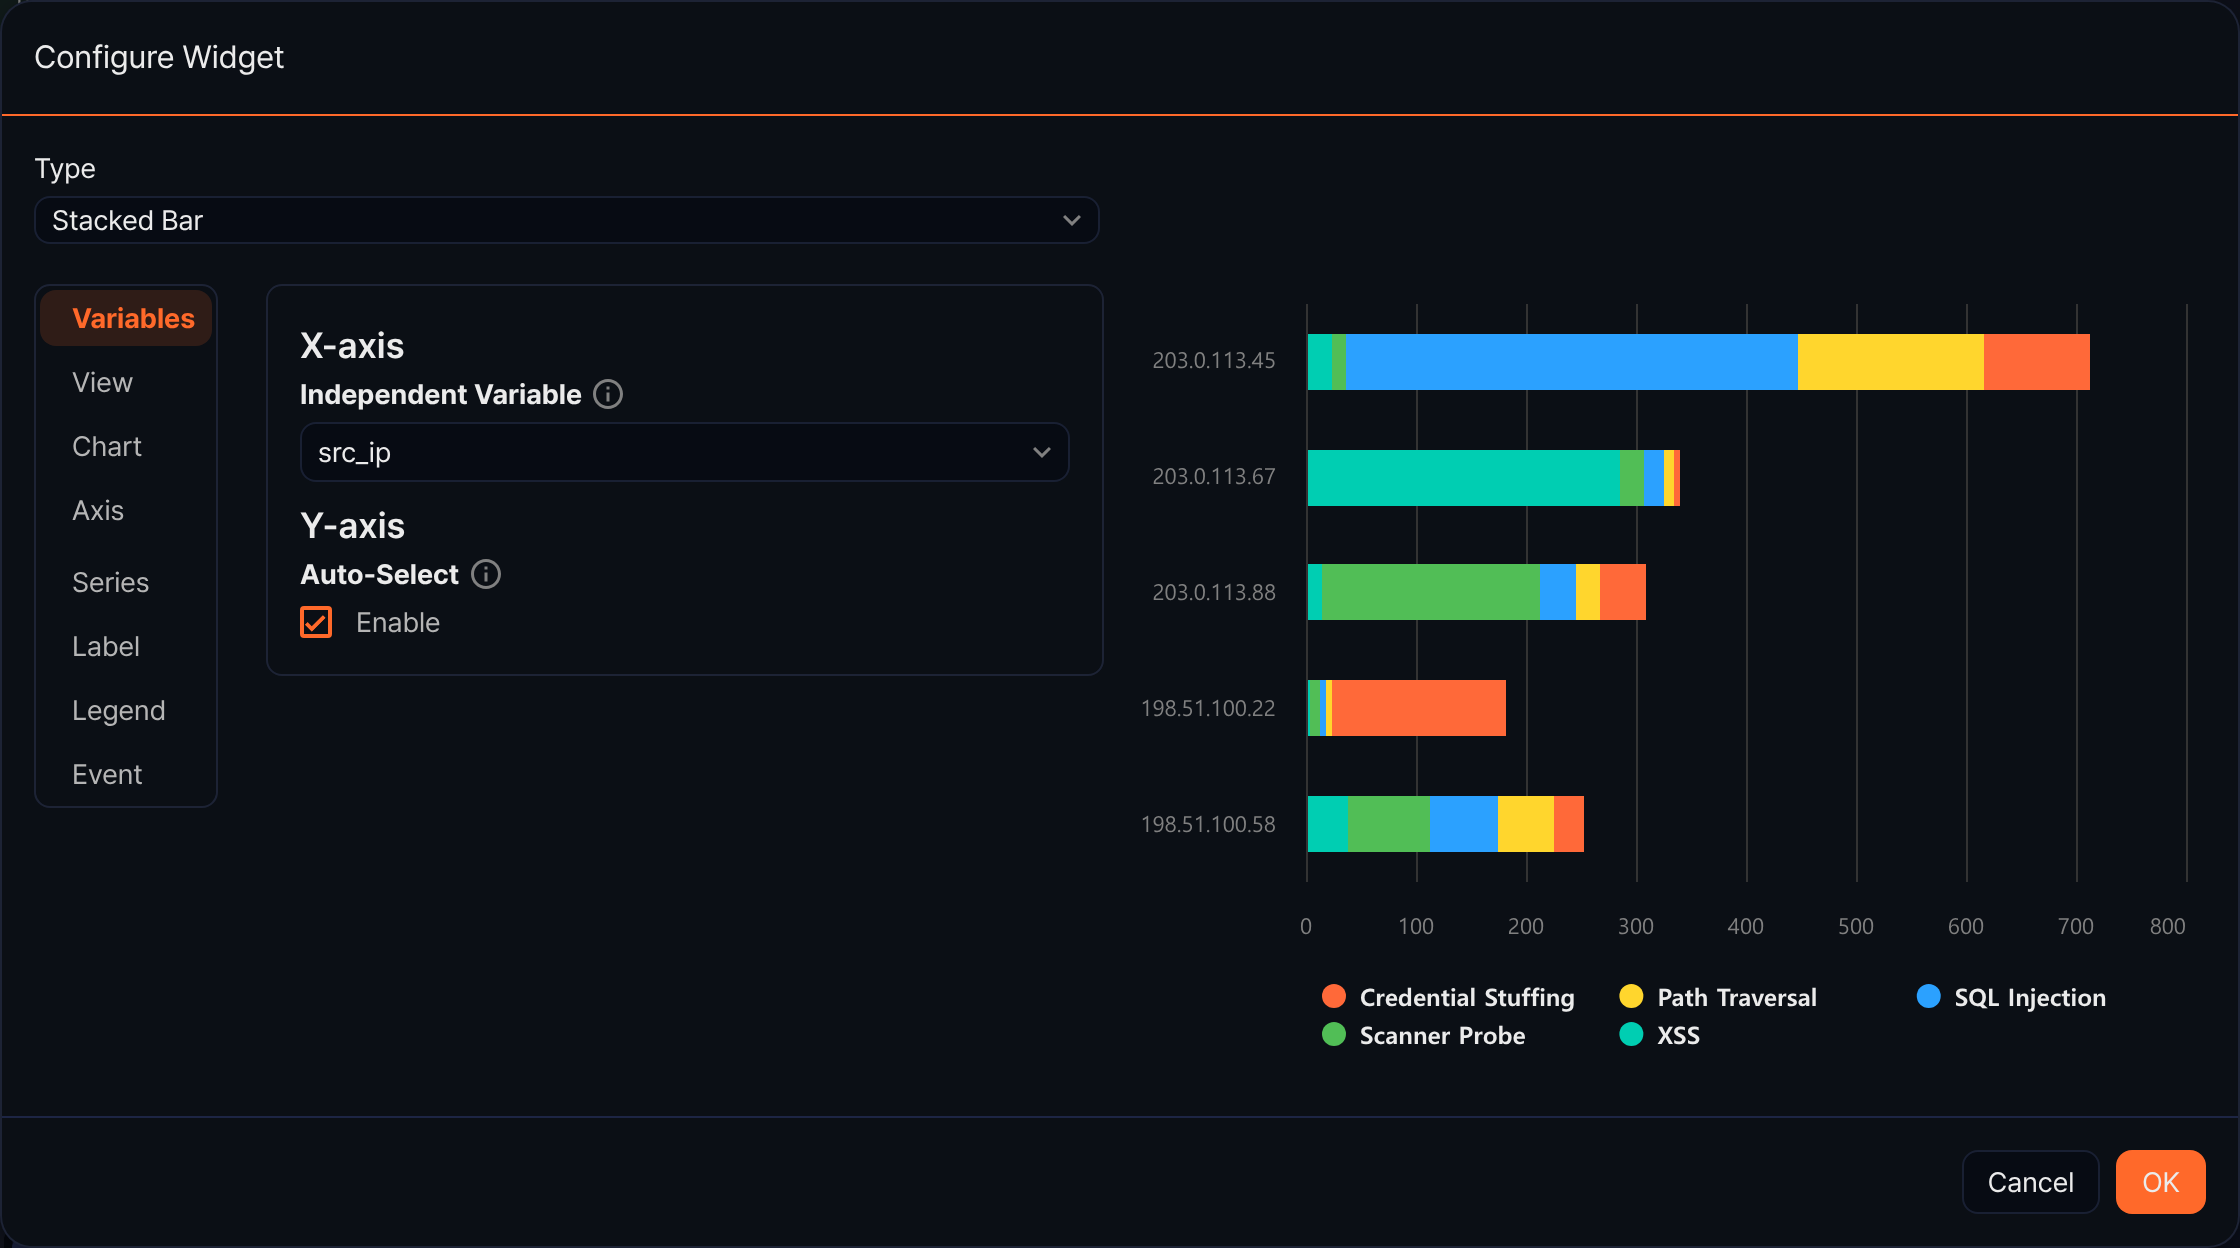
Task: Click the 203.0.113.45 axis label
Action: pyautogui.click(x=1213, y=361)
